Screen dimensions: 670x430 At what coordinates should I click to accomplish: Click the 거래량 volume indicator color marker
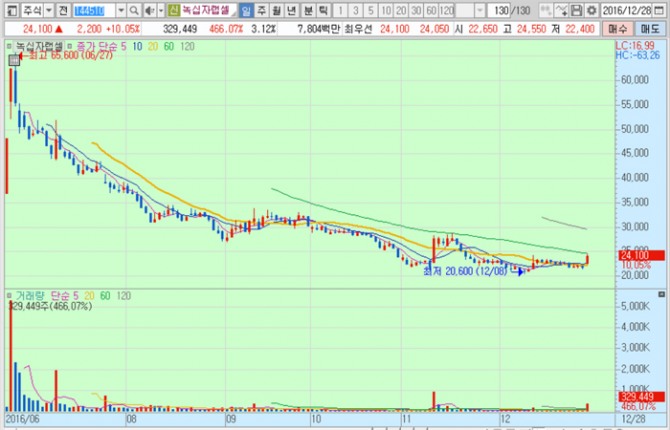pos(7,297)
